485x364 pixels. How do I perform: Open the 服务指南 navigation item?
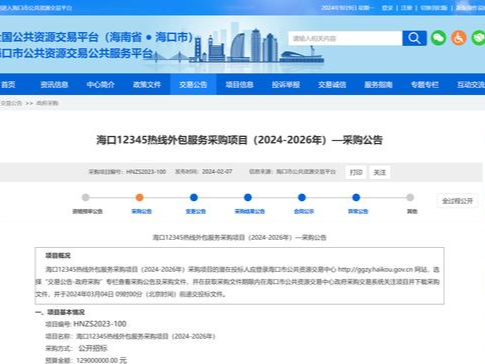379,85
